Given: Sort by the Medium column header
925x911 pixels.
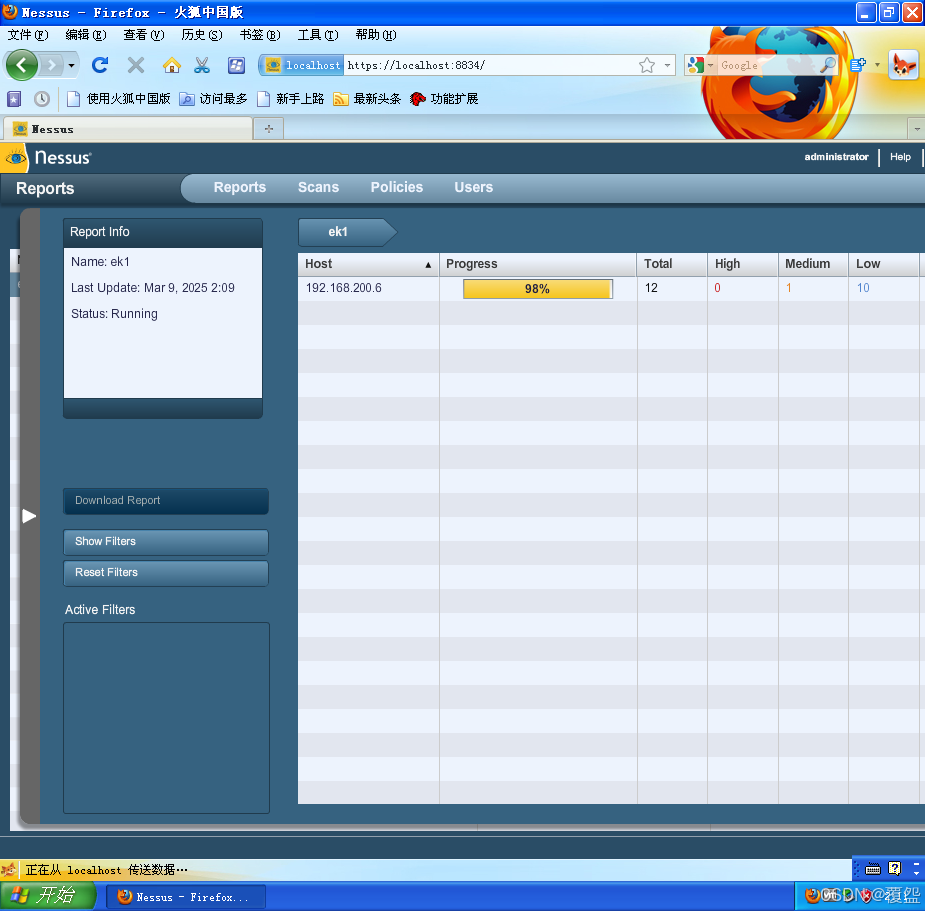Looking at the screenshot, I should [x=814, y=264].
